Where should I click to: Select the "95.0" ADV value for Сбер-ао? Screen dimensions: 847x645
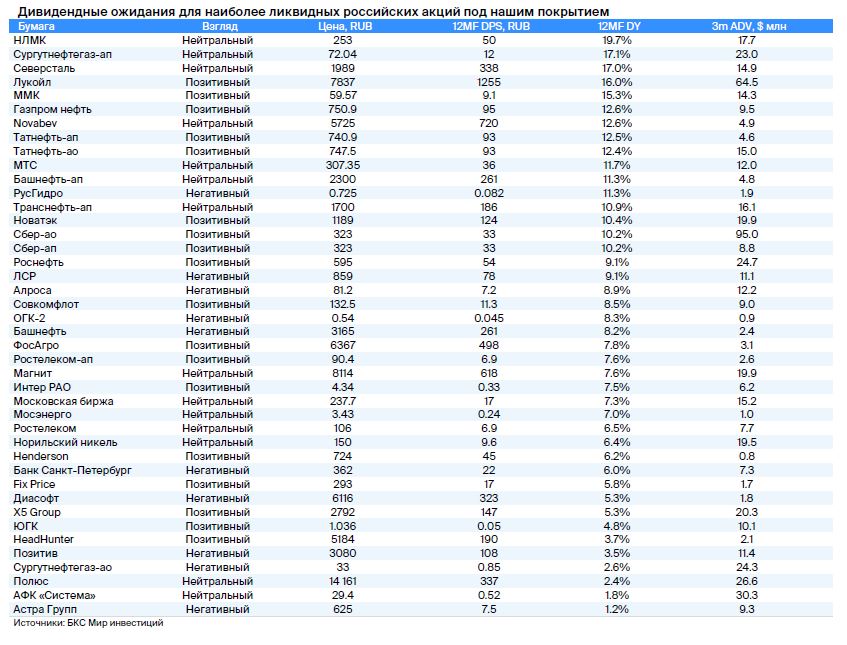coord(747,235)
